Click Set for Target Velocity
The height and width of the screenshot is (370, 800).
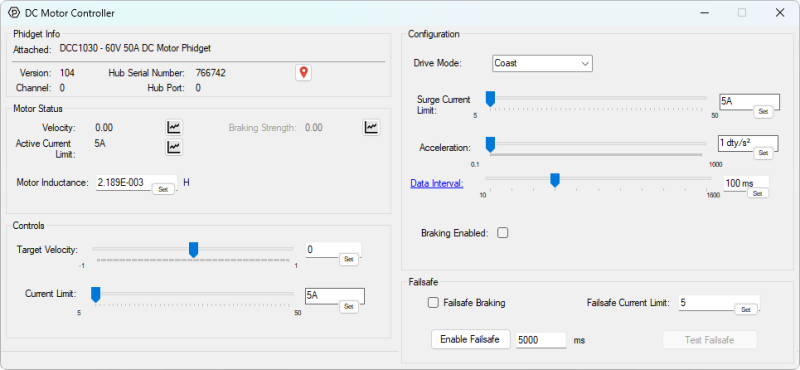[348, 259]
